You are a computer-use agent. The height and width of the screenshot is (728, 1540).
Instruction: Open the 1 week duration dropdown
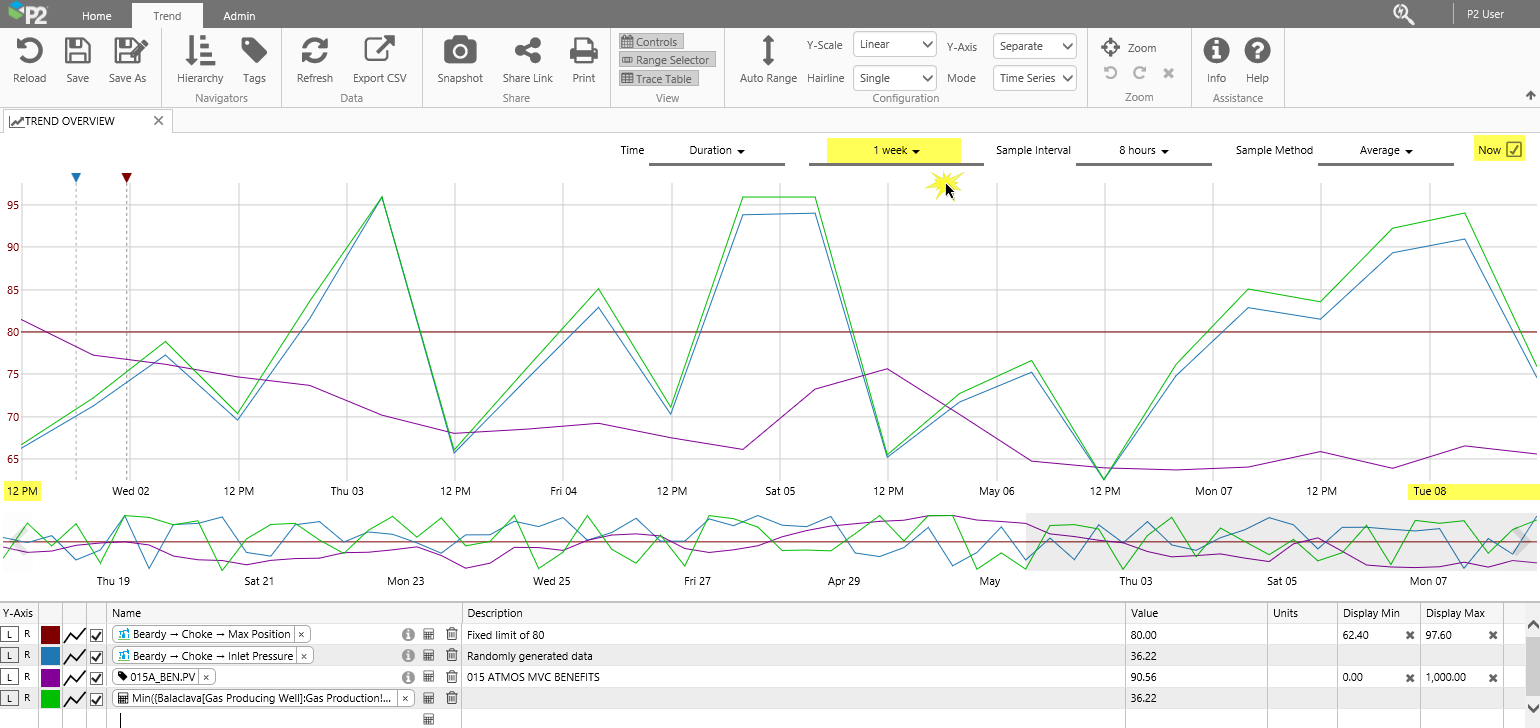coord(895,150)
